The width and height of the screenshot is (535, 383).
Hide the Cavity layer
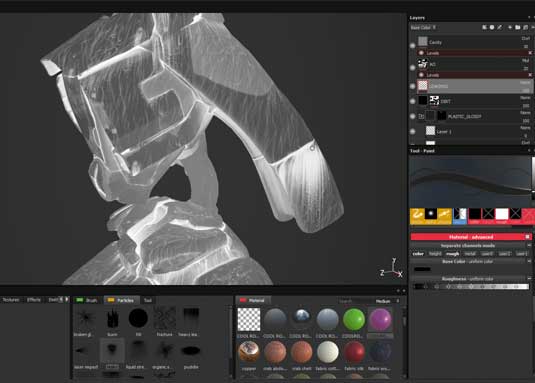413,45
